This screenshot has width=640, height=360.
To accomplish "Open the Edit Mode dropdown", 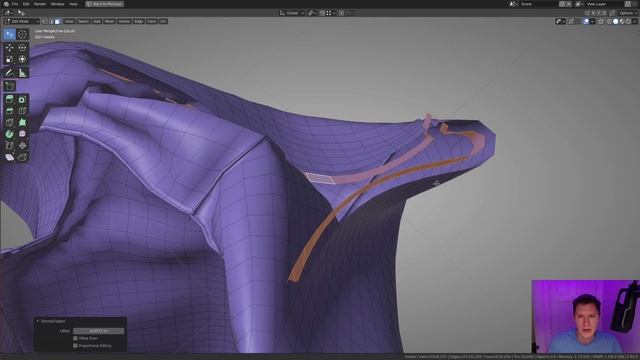I will tap(22, 21).
